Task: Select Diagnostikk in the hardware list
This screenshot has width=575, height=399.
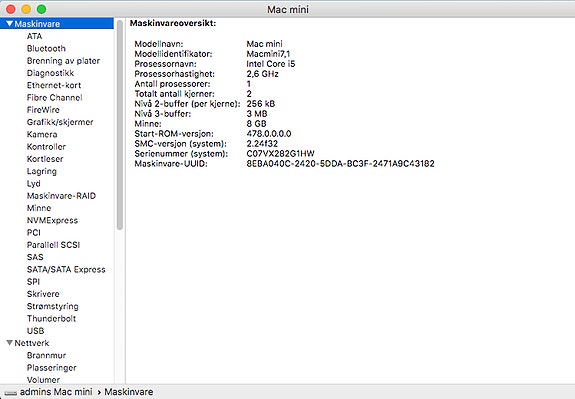Action: [50, 73]
